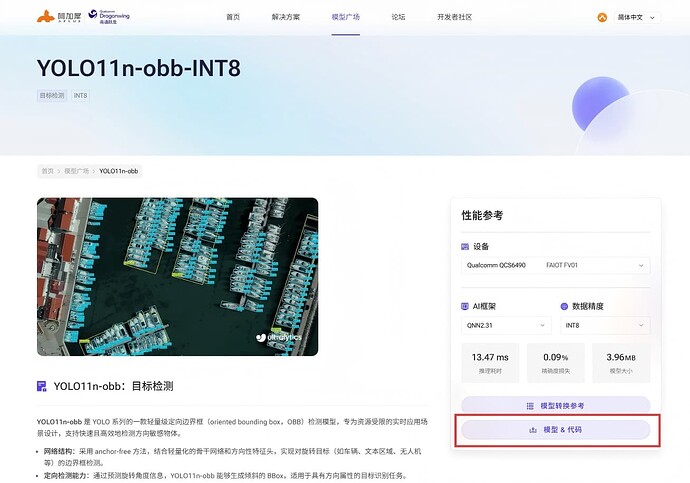Click the harbor boat detection preview image
Viewport: 690px width, 483px height.
pos(177,277)
